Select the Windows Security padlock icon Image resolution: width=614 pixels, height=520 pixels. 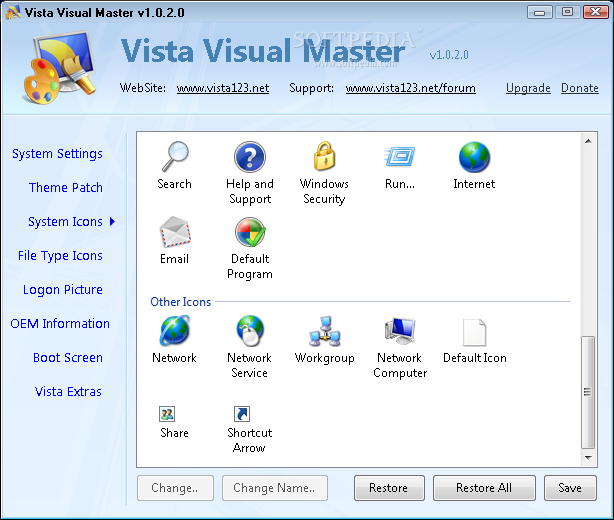(325, 156)
